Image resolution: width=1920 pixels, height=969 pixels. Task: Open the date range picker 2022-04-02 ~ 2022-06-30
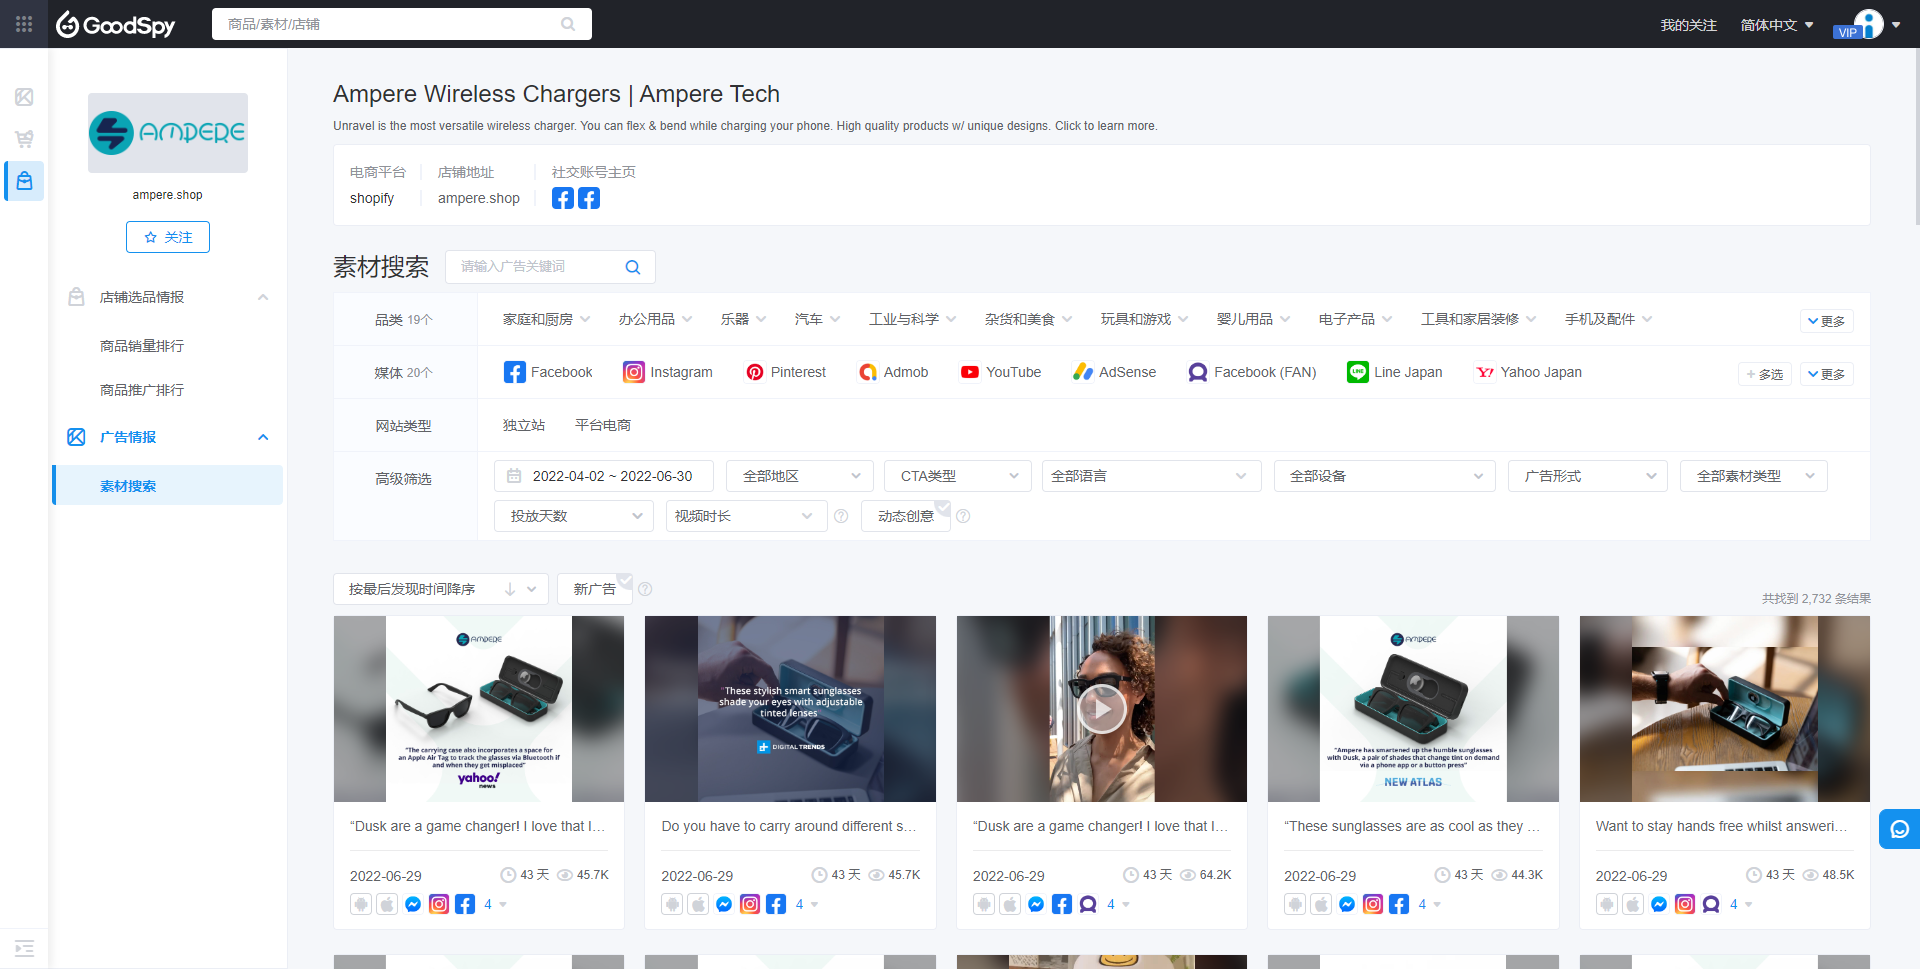[604, 476]
